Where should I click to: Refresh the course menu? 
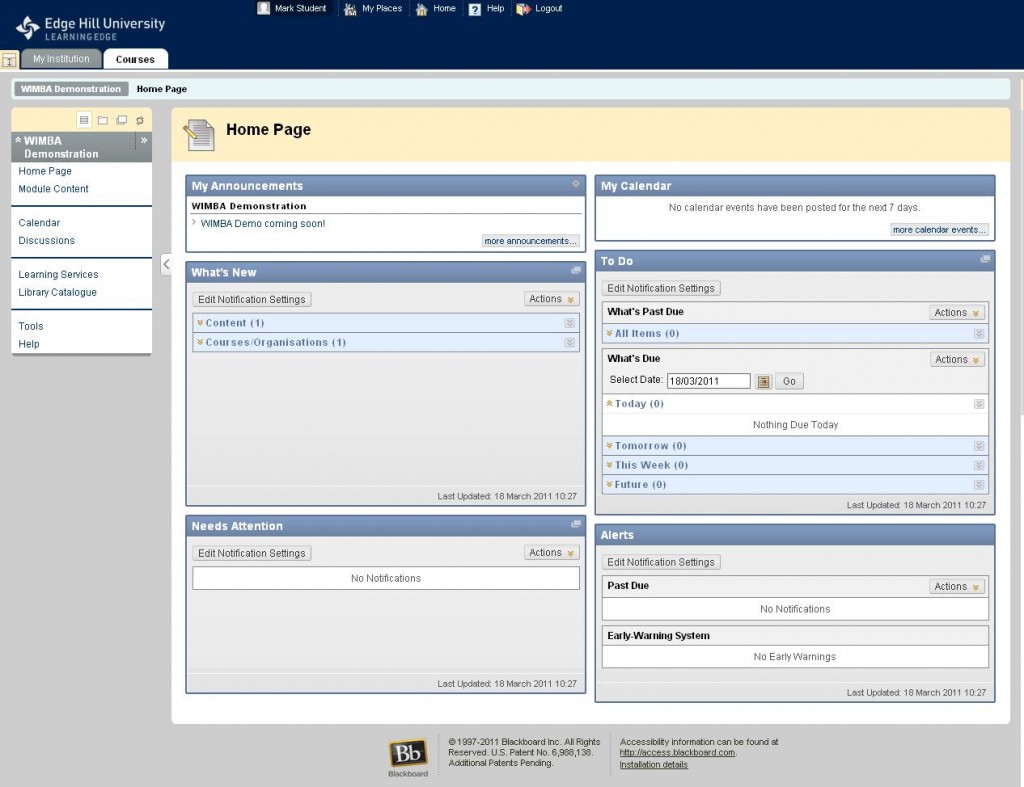pyautogui.click(x=140, y=120)
